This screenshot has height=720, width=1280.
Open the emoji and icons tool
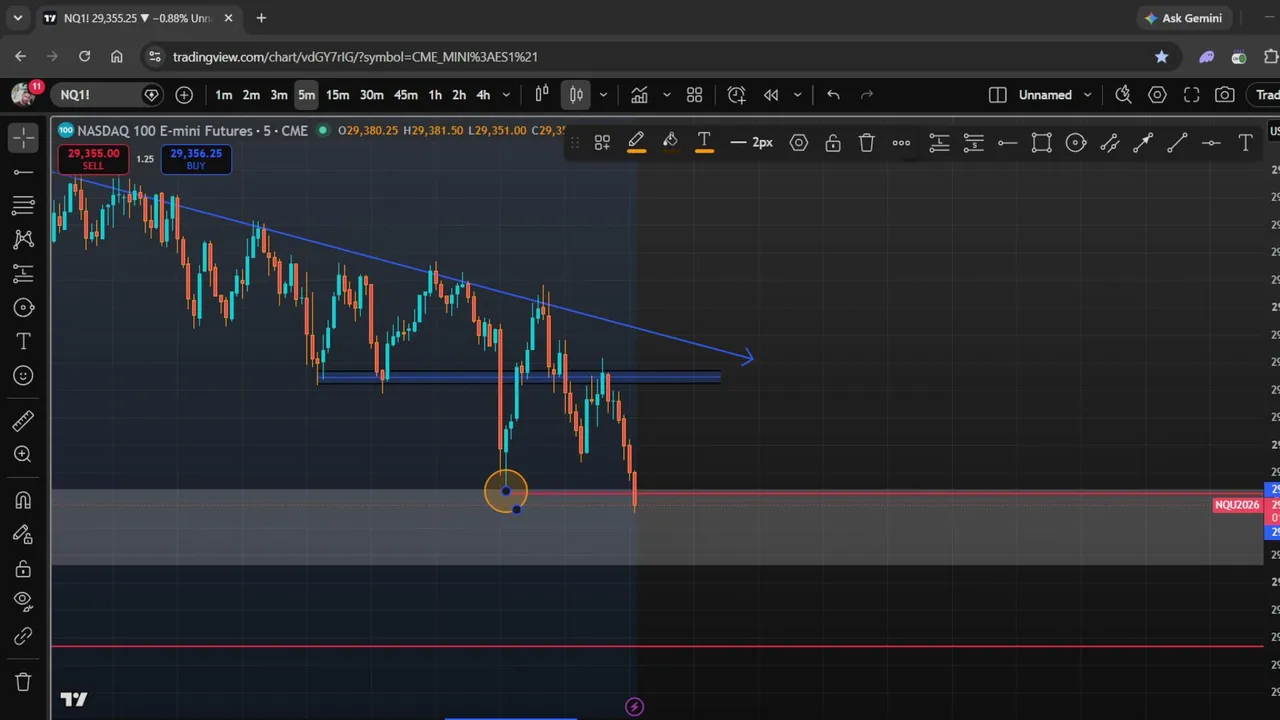point(24,376)
